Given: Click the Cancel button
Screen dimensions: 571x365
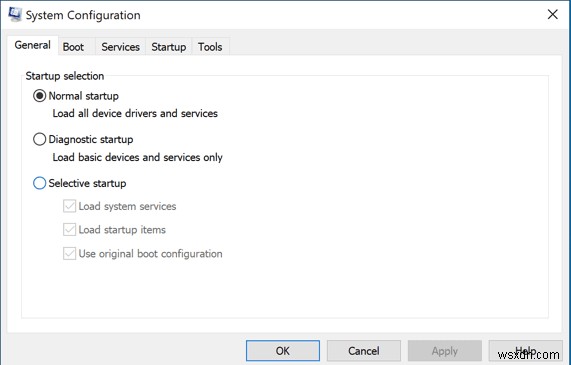Looking at the screenshot, I should pyautogui.click(x=364, y=351).
